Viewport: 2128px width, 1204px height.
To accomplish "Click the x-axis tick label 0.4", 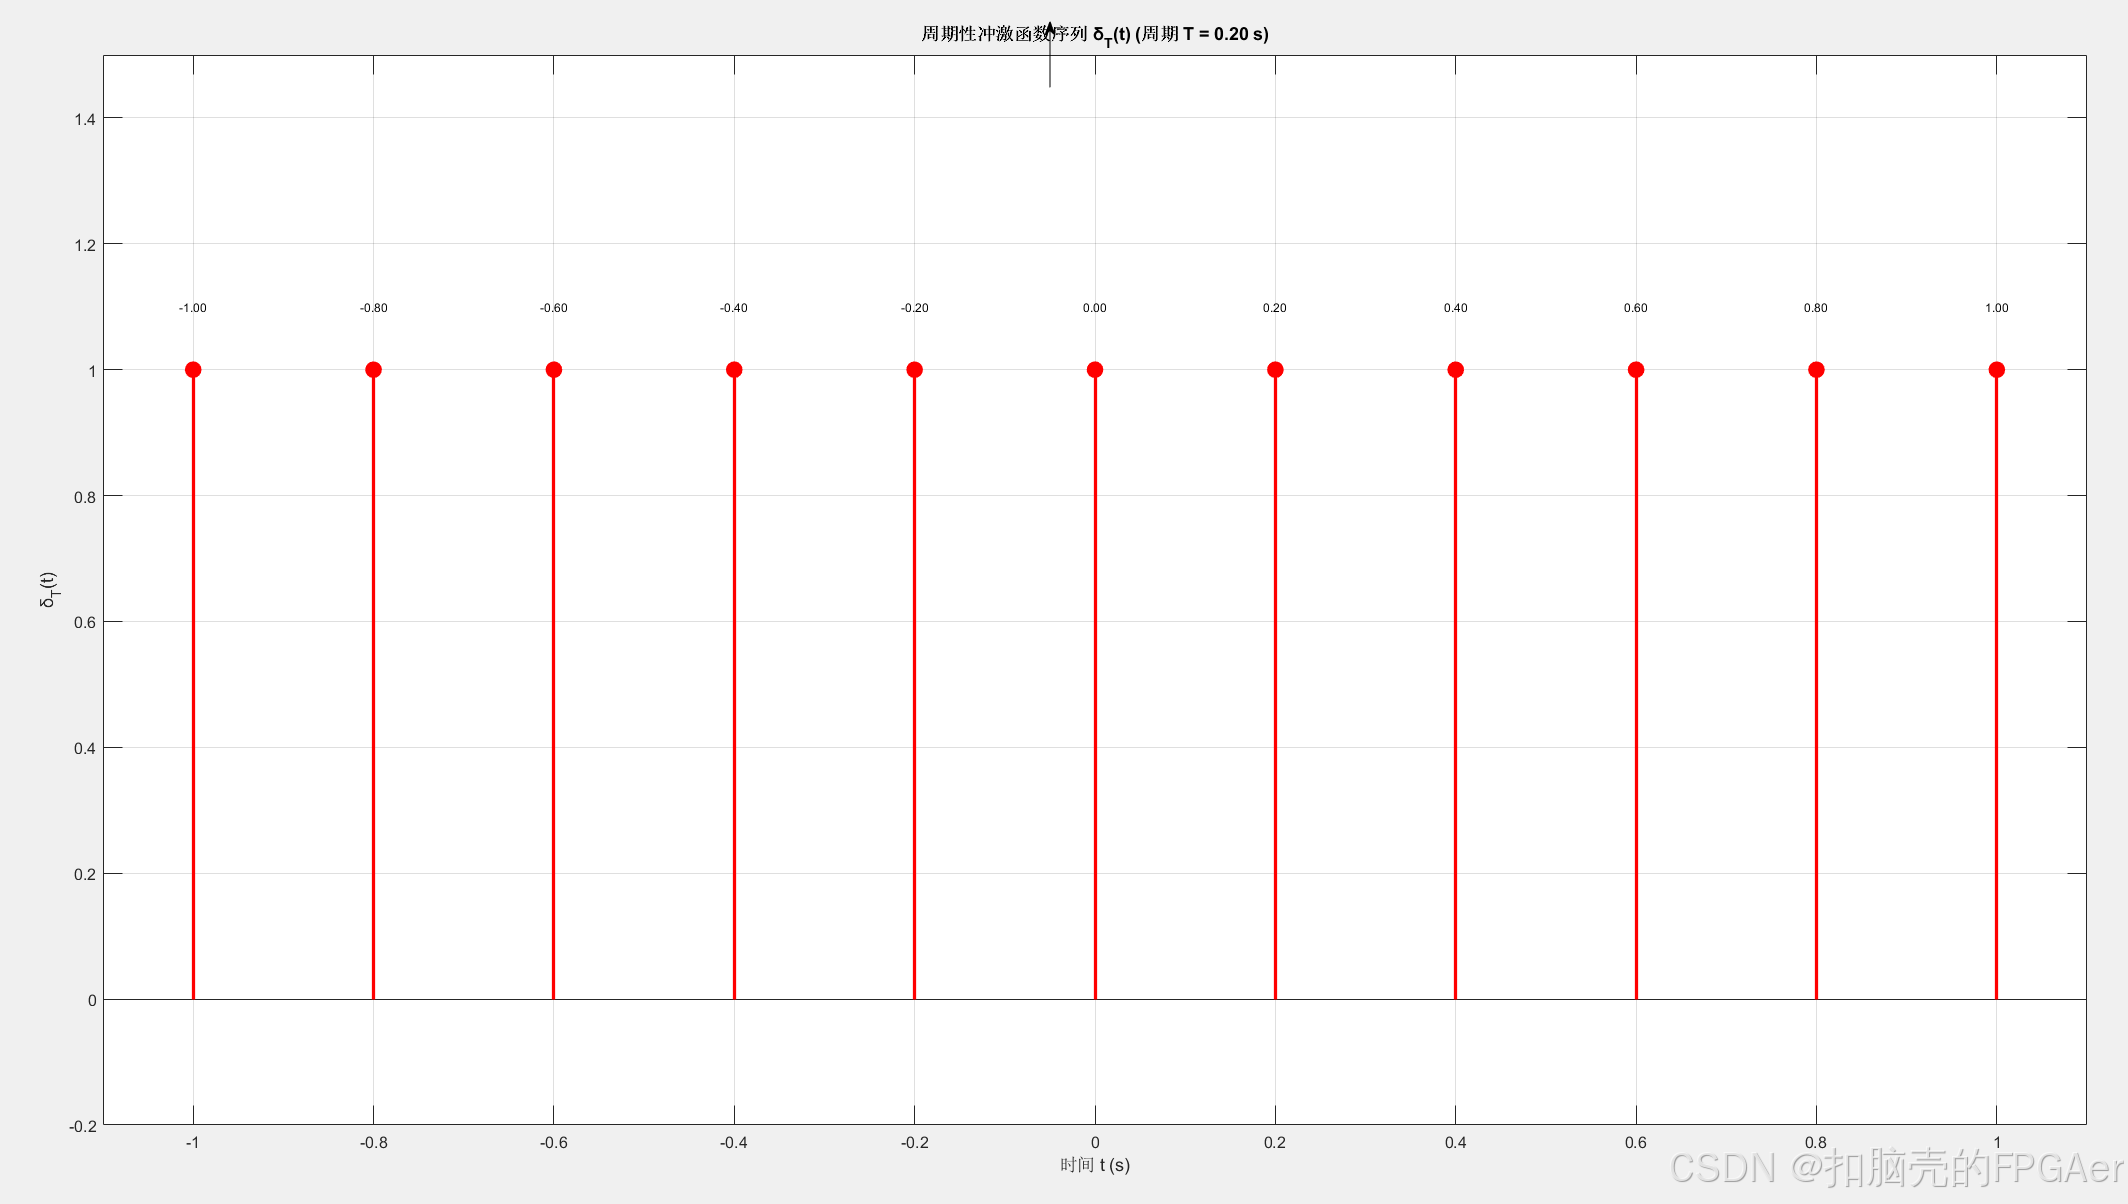I will [x=1455, y=1142].
